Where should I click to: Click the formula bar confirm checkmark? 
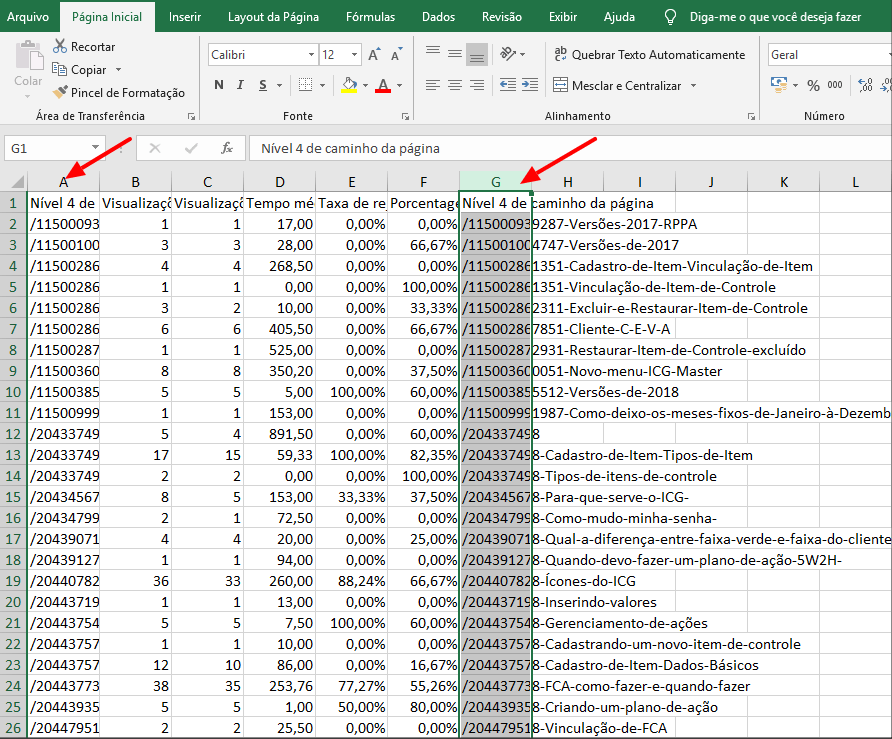(191, 148)
